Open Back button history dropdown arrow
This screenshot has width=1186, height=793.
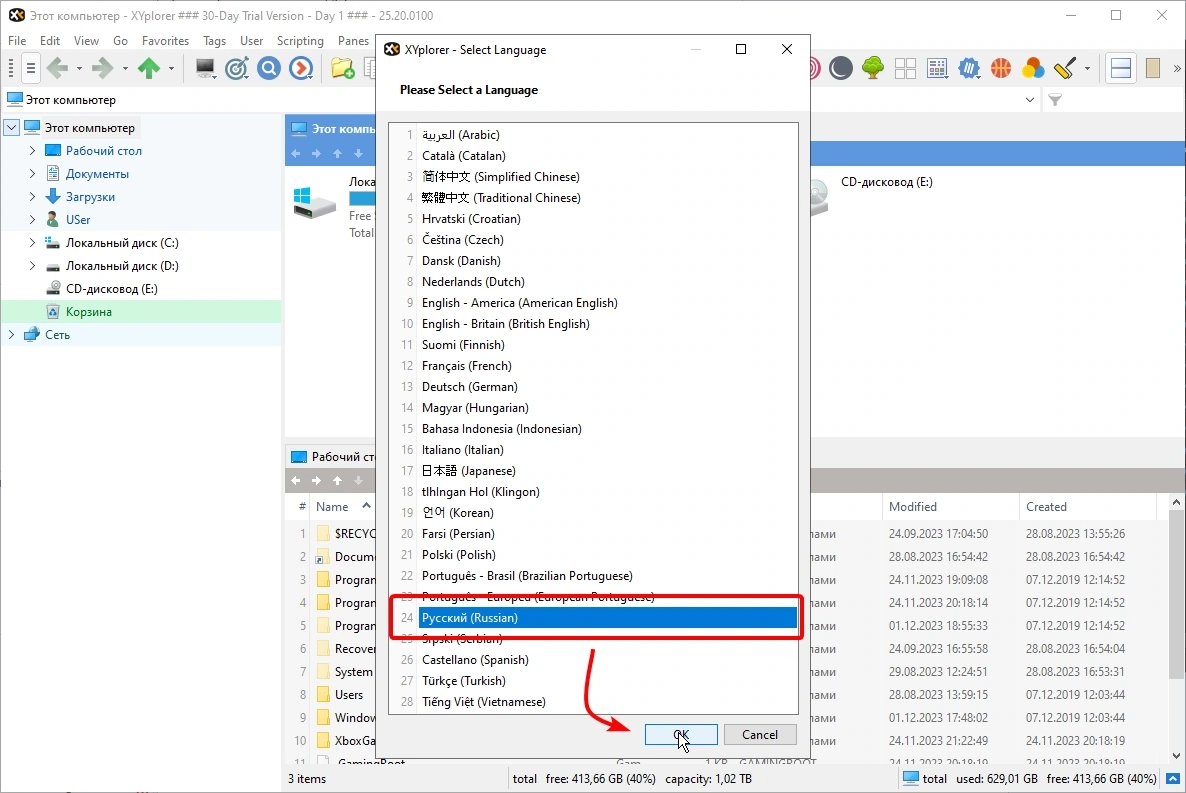point(79,68)
